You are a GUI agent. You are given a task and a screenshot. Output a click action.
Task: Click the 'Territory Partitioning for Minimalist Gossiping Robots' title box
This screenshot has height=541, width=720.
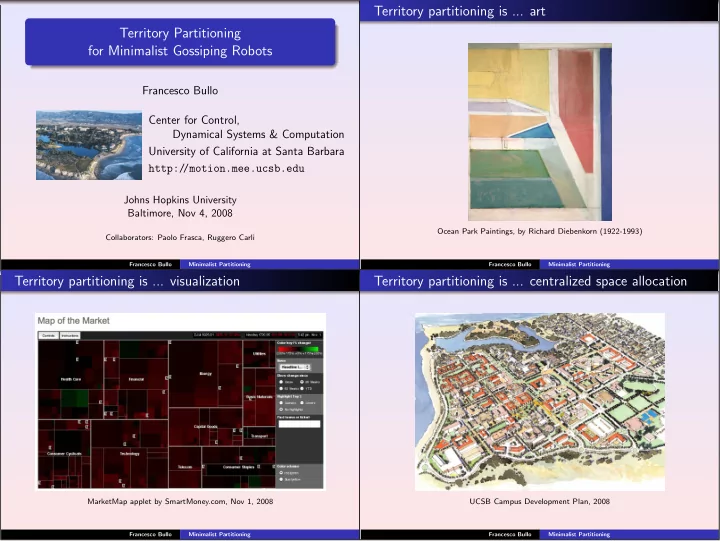coord(180,42)
